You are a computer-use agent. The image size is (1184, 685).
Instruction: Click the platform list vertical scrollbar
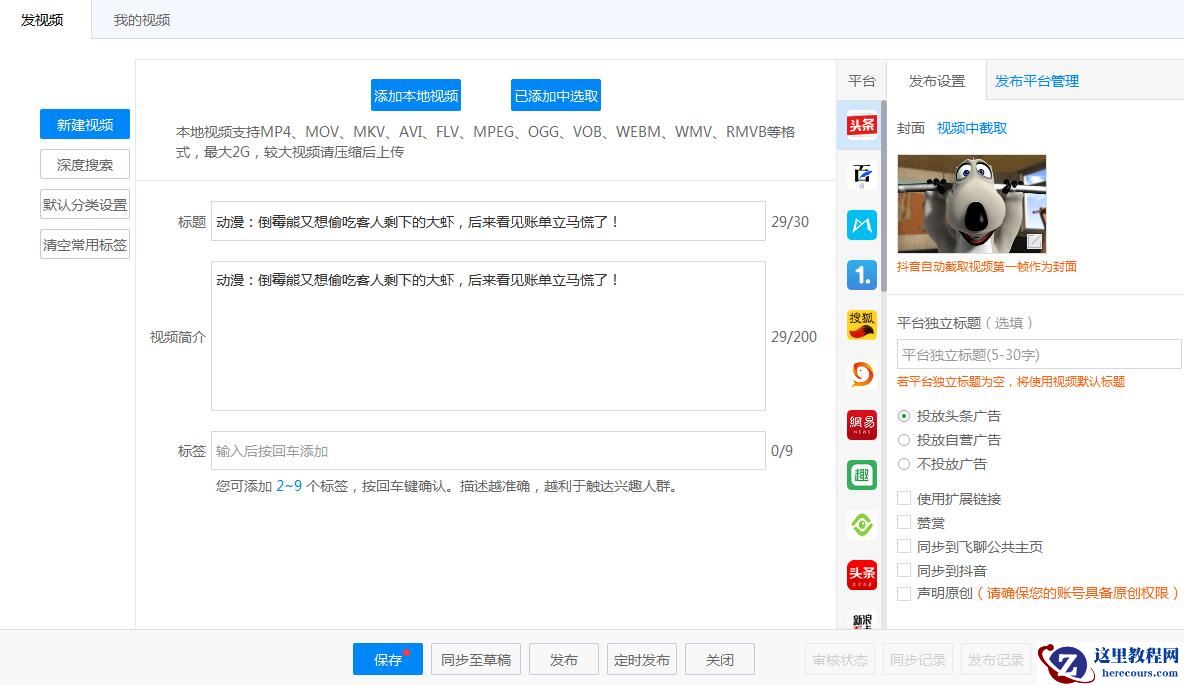point(883,200)
